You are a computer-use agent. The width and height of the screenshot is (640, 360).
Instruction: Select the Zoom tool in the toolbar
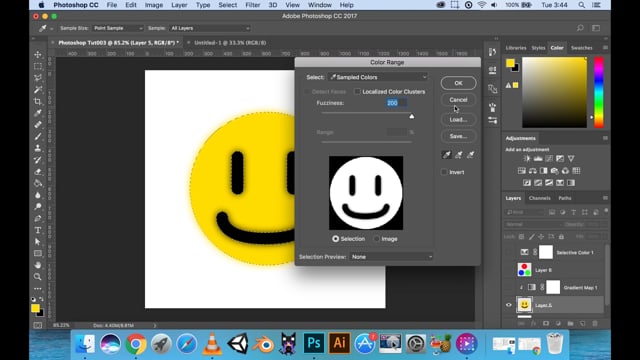(x=38, y=277)
